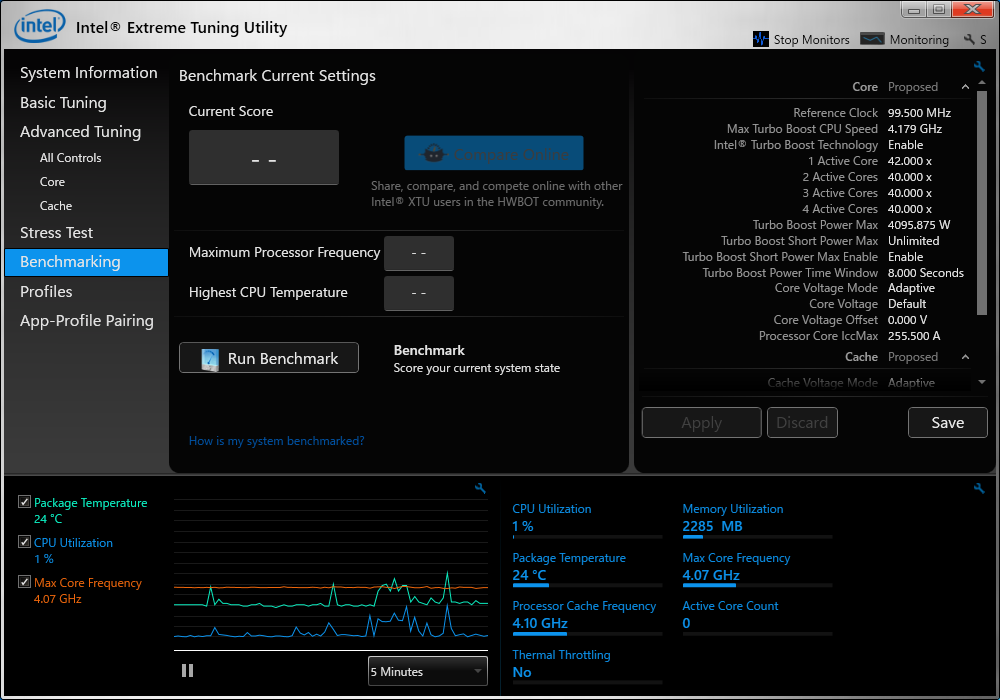
Task: Select Core under Advanced Tuning
Action: click(x=52, y=182)
